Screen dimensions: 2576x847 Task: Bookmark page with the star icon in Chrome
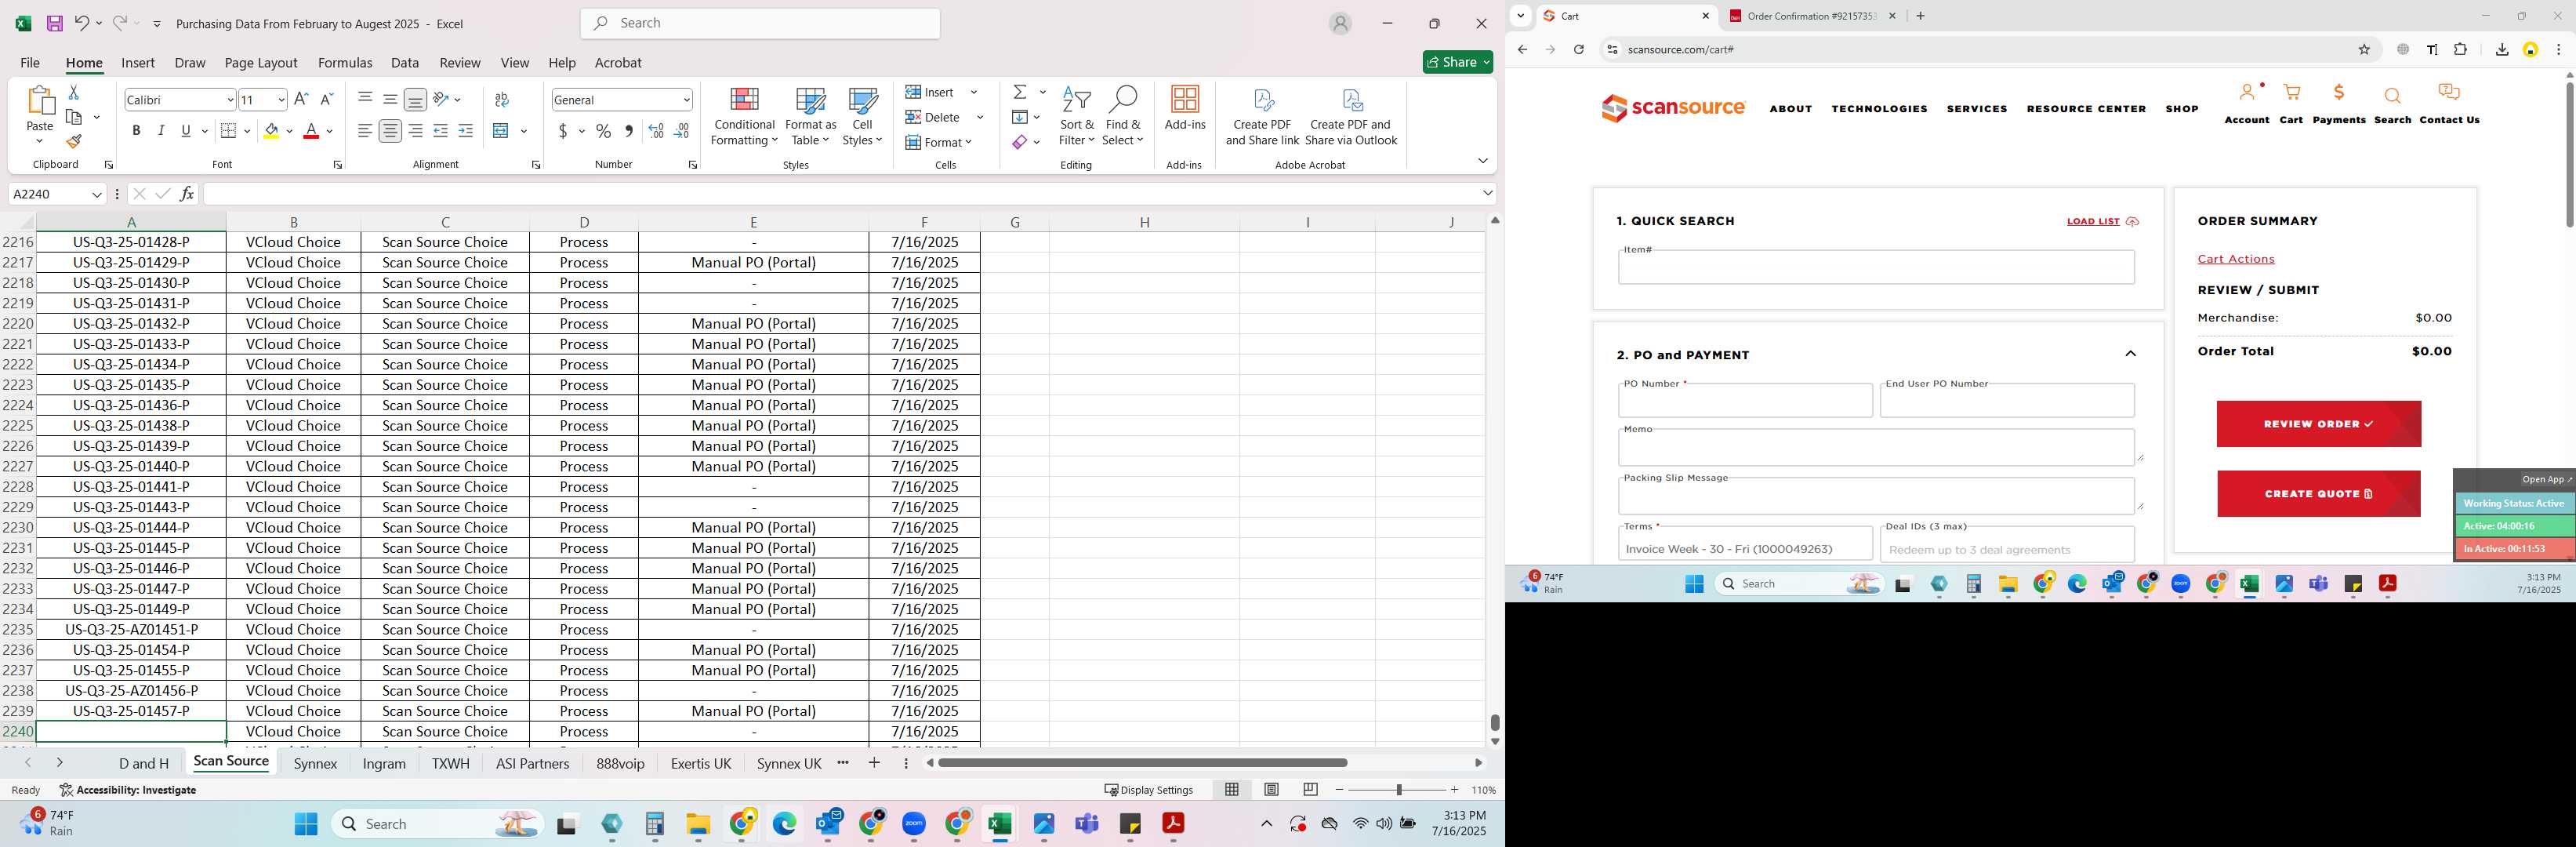click(2365, 50)
